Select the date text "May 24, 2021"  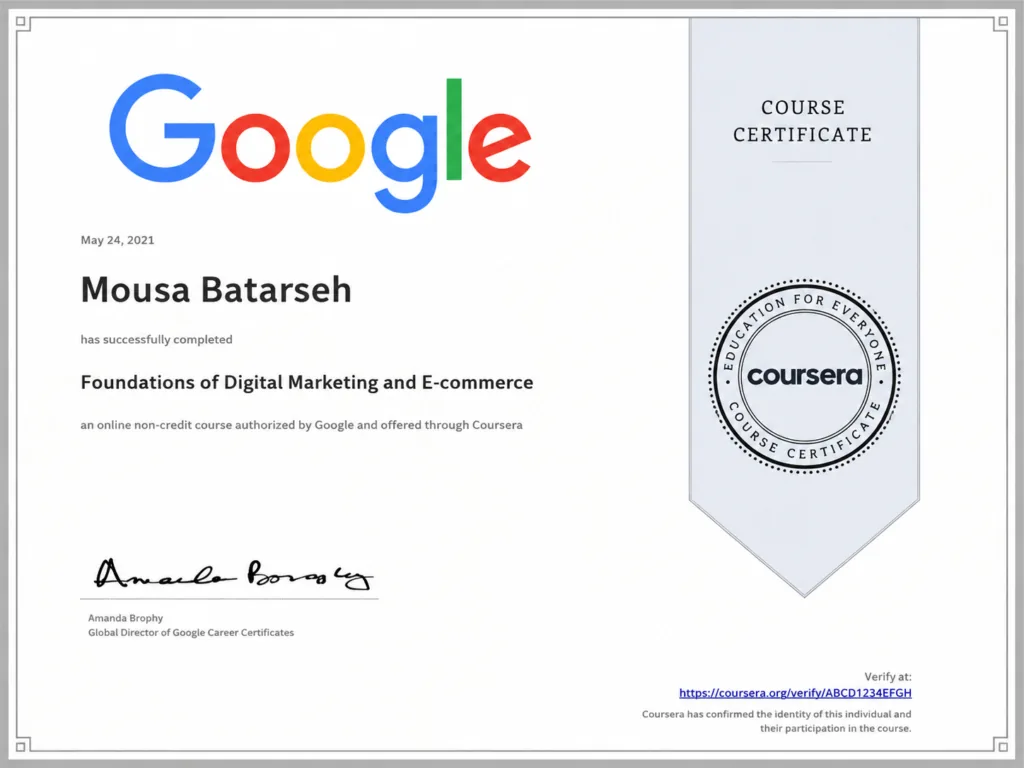pos(118,240)
